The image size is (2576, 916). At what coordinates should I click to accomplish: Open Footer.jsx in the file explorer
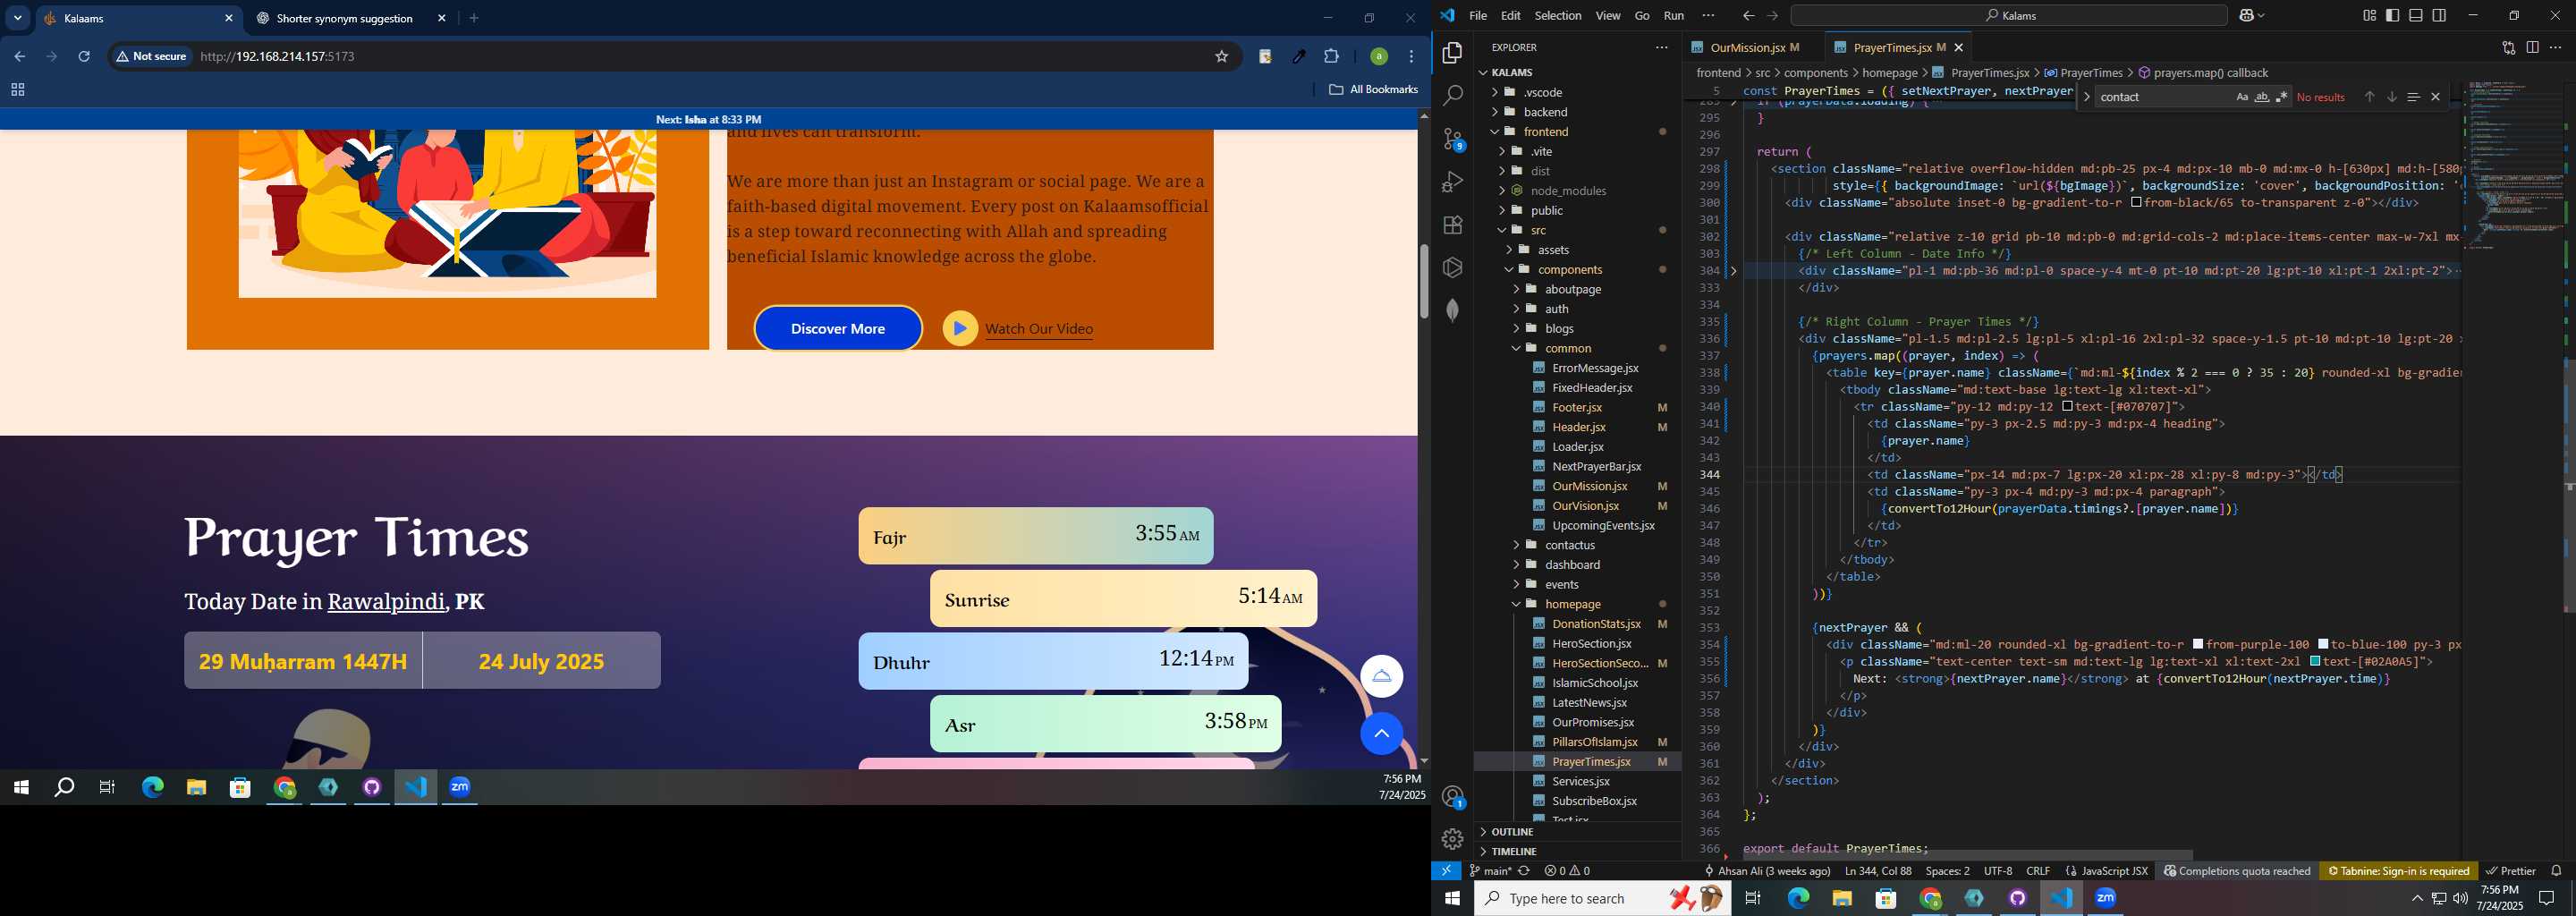(1577, 407)
